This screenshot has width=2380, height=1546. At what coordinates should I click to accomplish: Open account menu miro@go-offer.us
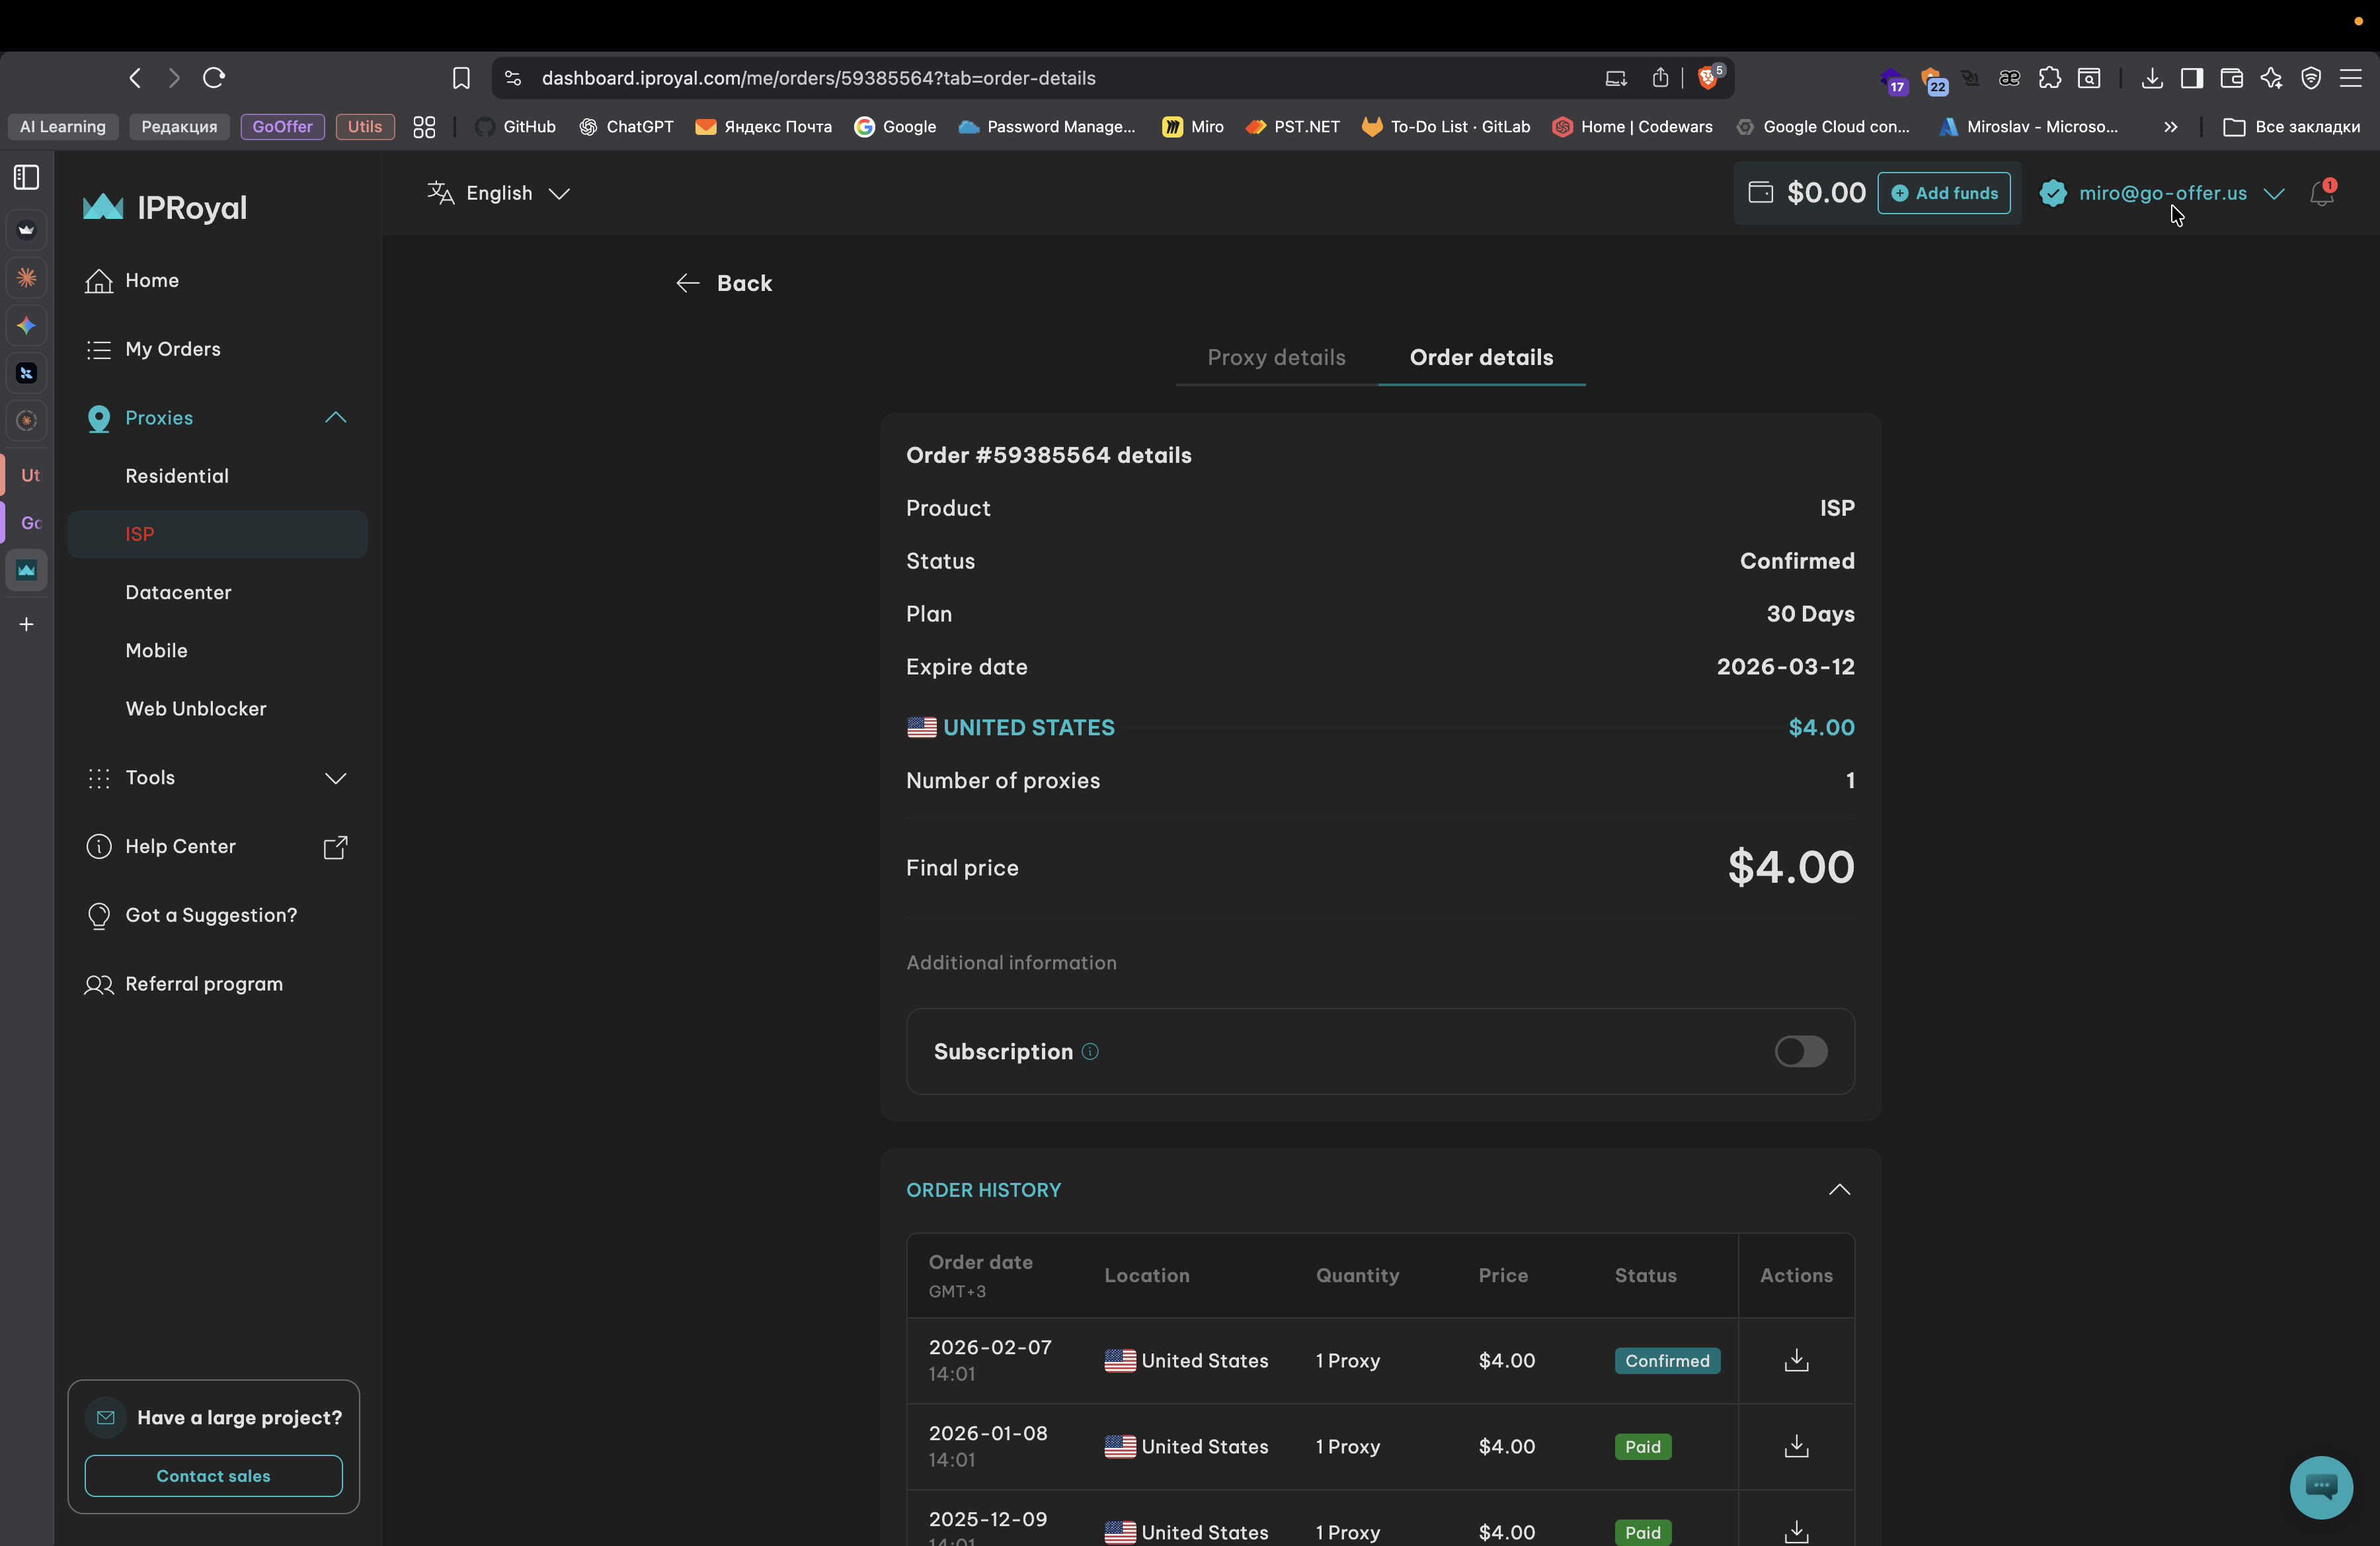tap(2162, 193)
